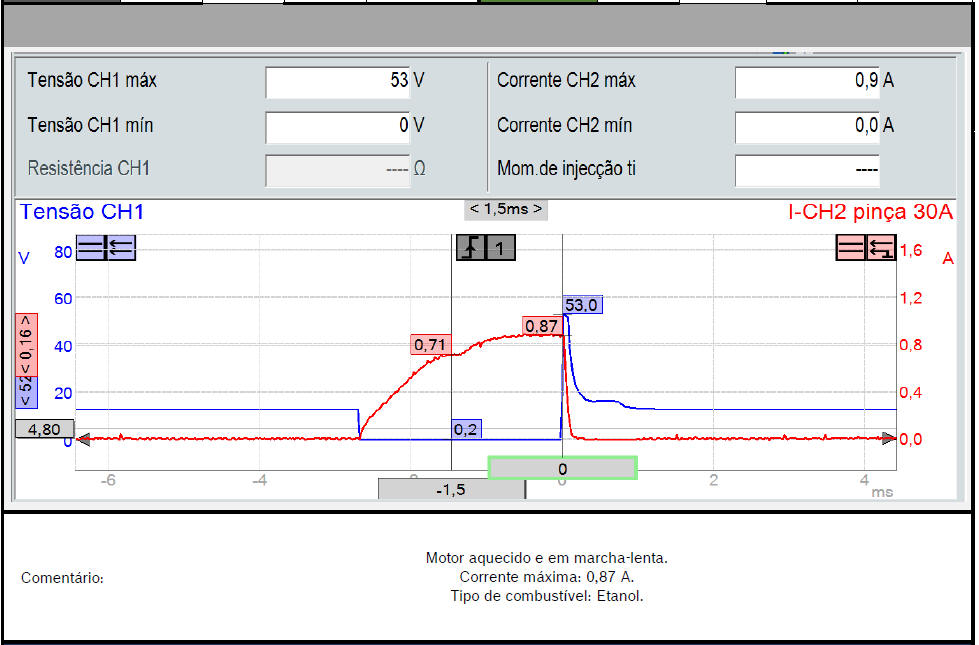The width and height of the screenshot is (979, 645).
Task: Click the 0,87 current measurement label
Action: [x=540, y=326]
